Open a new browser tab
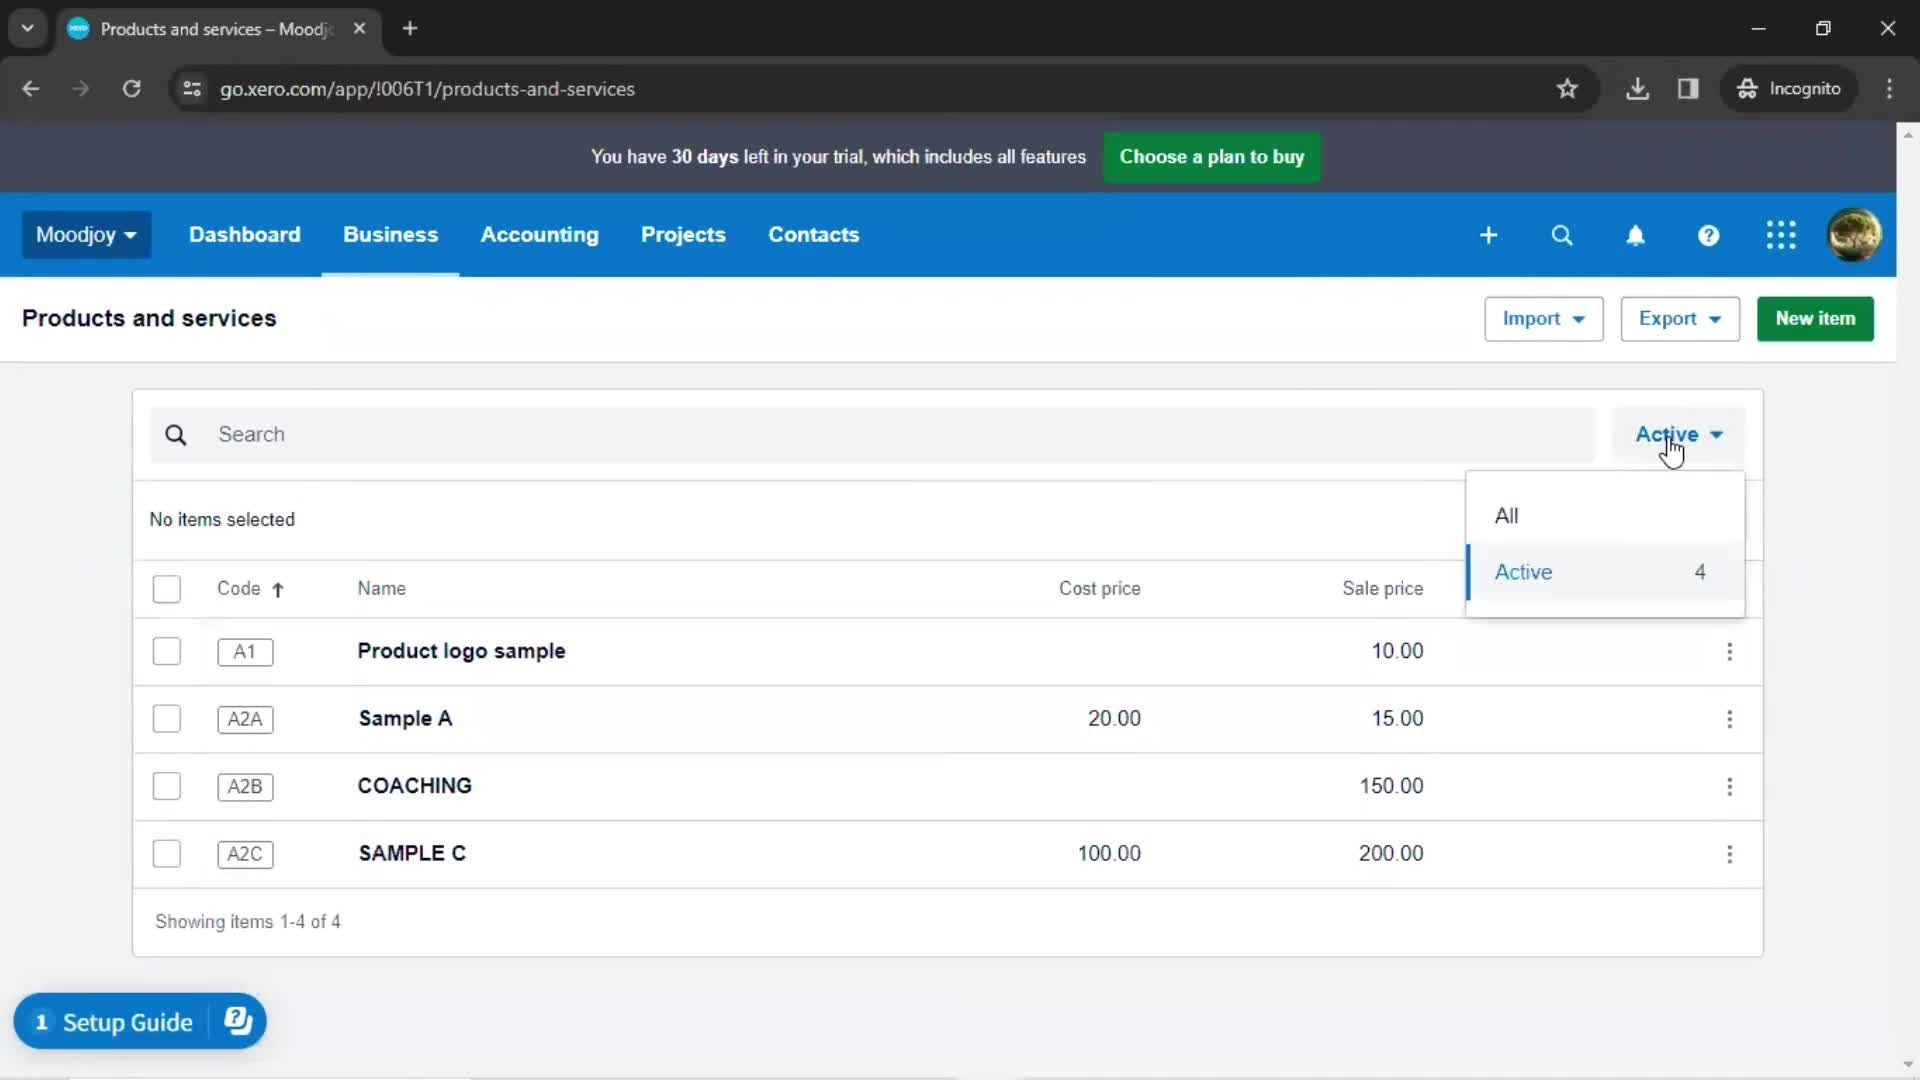 410,28
